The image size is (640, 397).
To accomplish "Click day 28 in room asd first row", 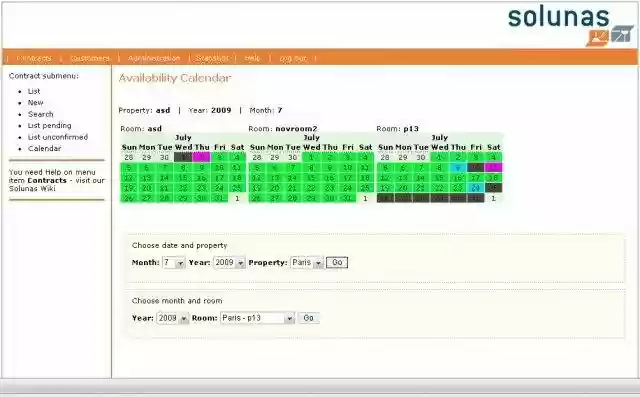I will [129, 157].
